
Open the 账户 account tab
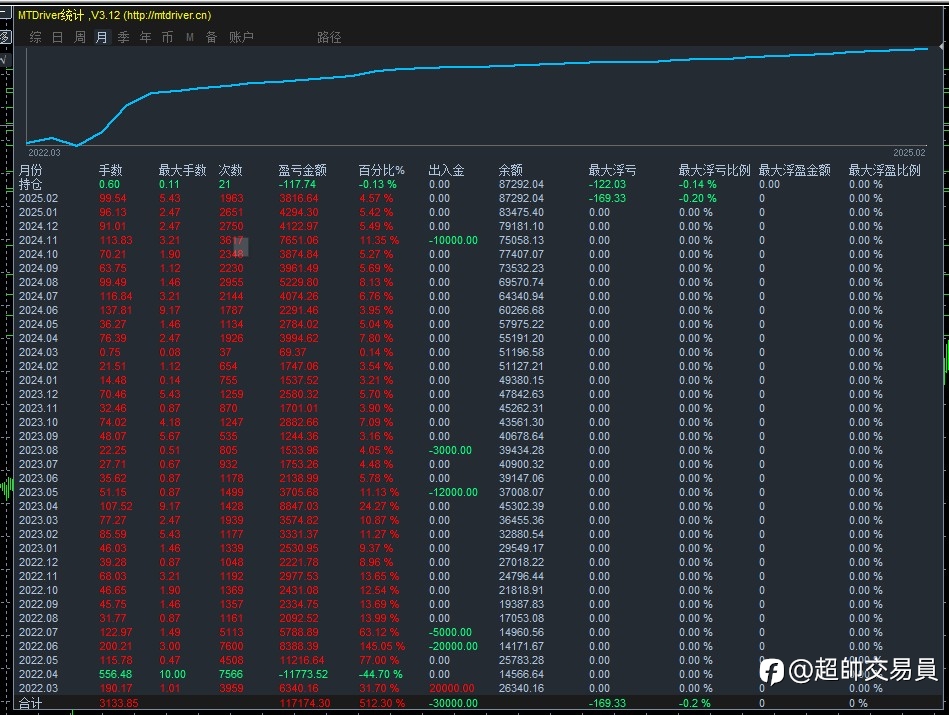241,38
